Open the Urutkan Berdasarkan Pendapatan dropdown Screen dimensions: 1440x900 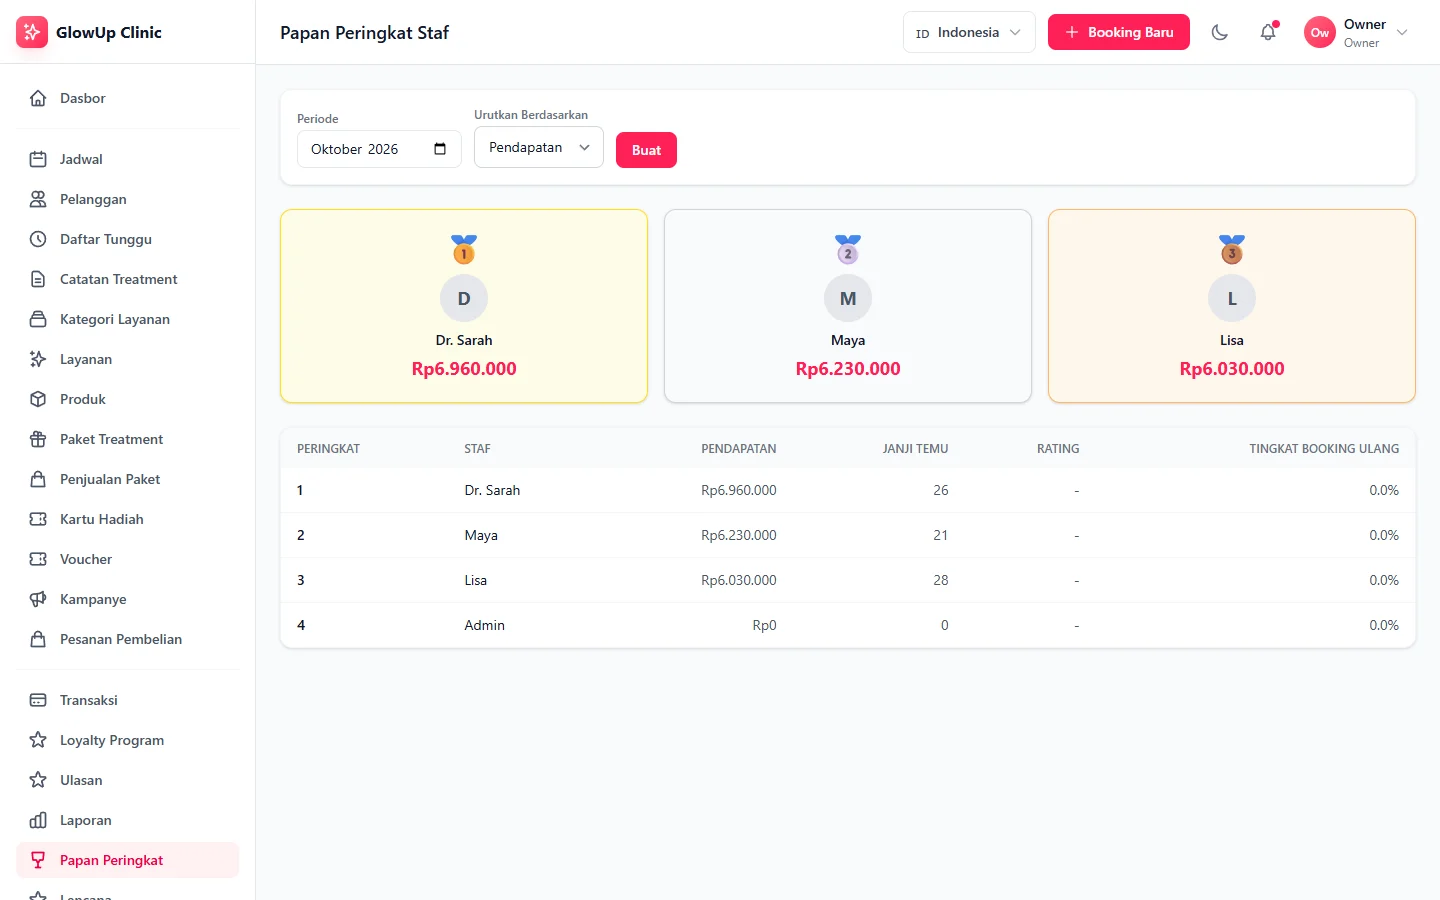pyautogui.click(x=539, y=147)
